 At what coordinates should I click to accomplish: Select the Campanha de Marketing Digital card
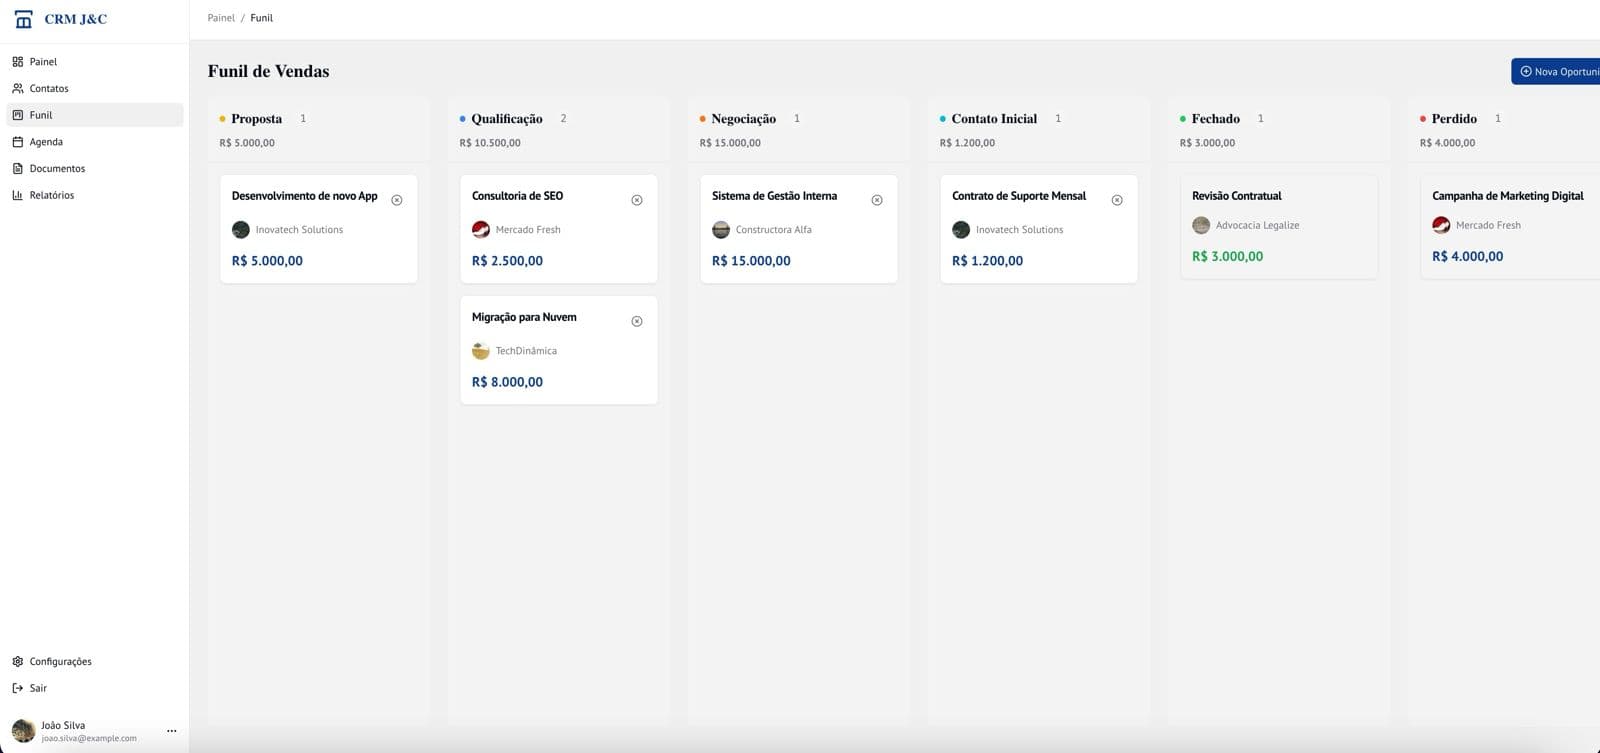click(x=1508, y=226)
